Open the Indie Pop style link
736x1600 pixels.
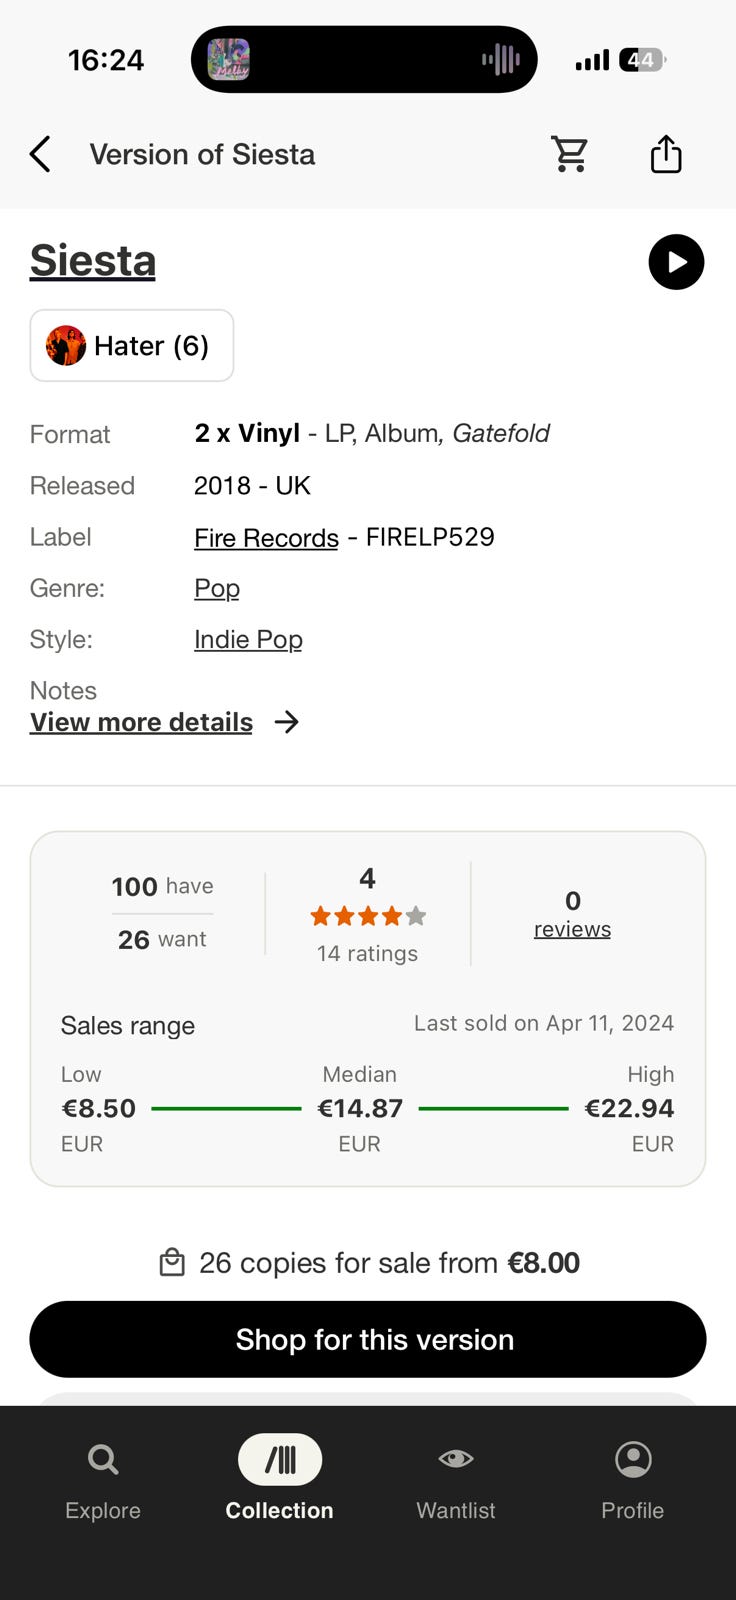pyautogui.click(x=248, y=639)
